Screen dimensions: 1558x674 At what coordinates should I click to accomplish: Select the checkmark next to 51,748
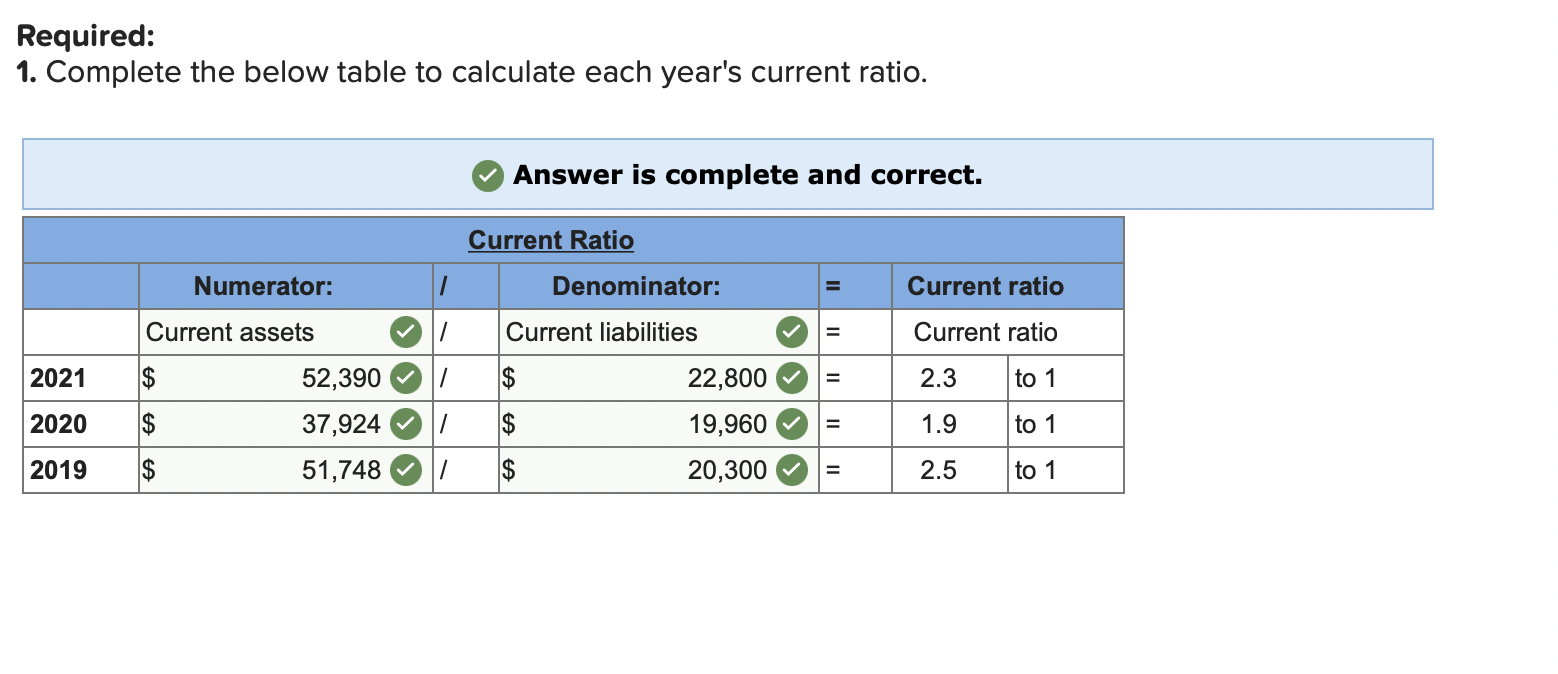(x=405, y=470)
